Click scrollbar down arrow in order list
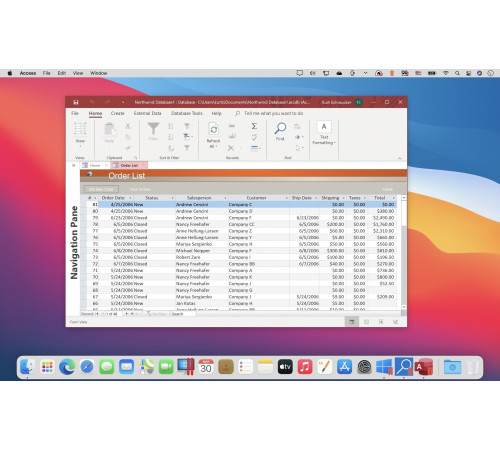 [404, 307]
